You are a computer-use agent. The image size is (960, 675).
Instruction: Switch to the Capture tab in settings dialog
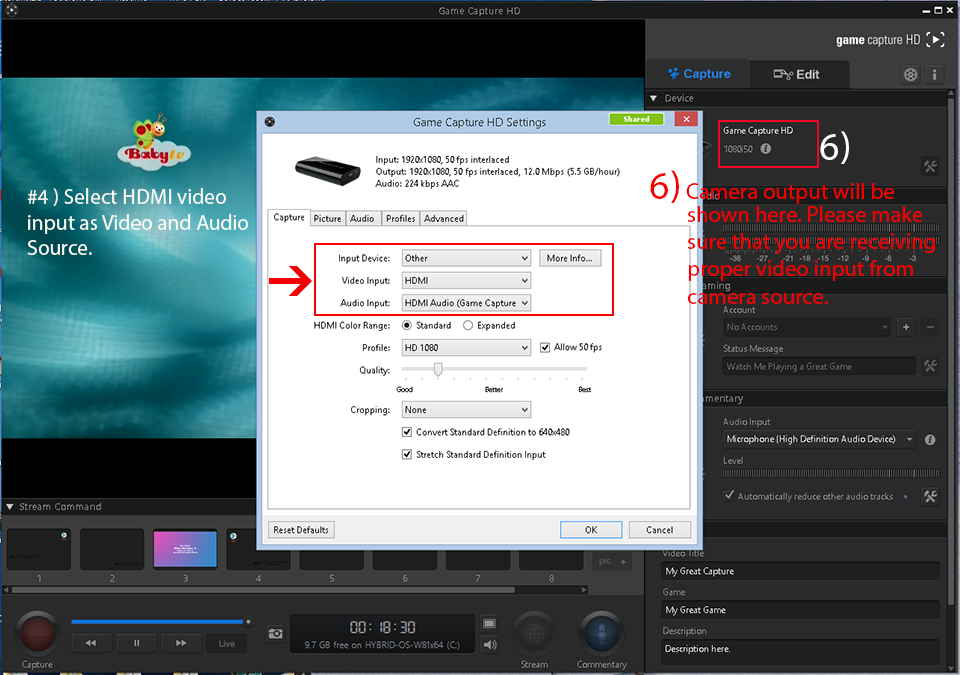288,217
